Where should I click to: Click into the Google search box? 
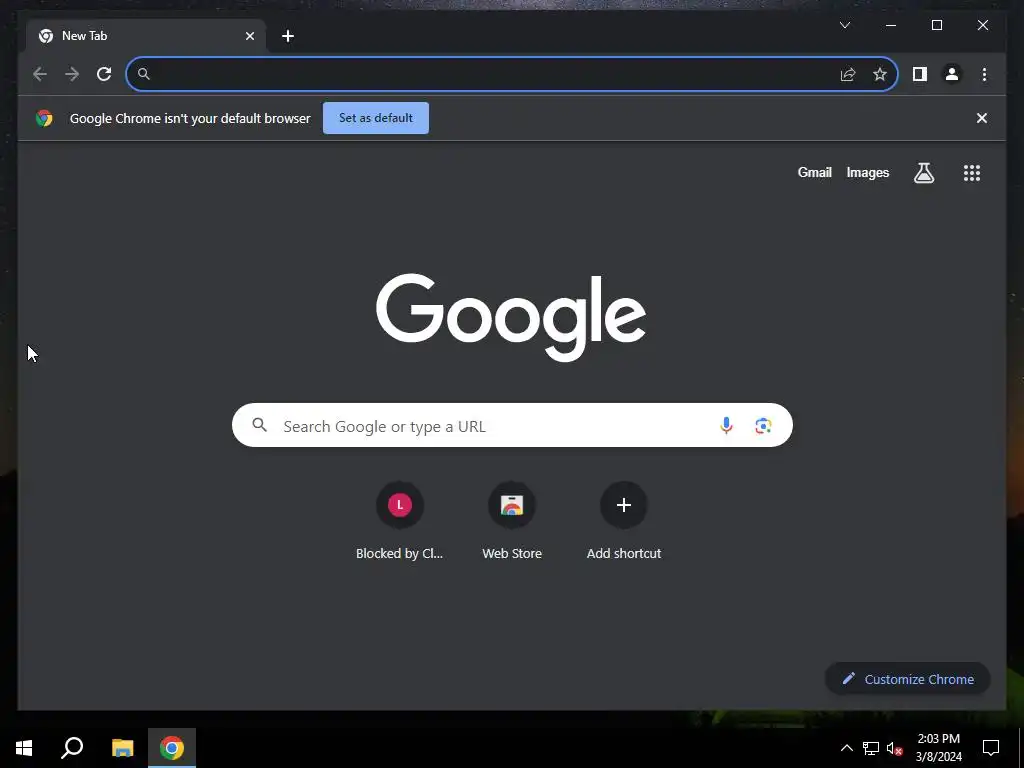click(x=512, y=426)
